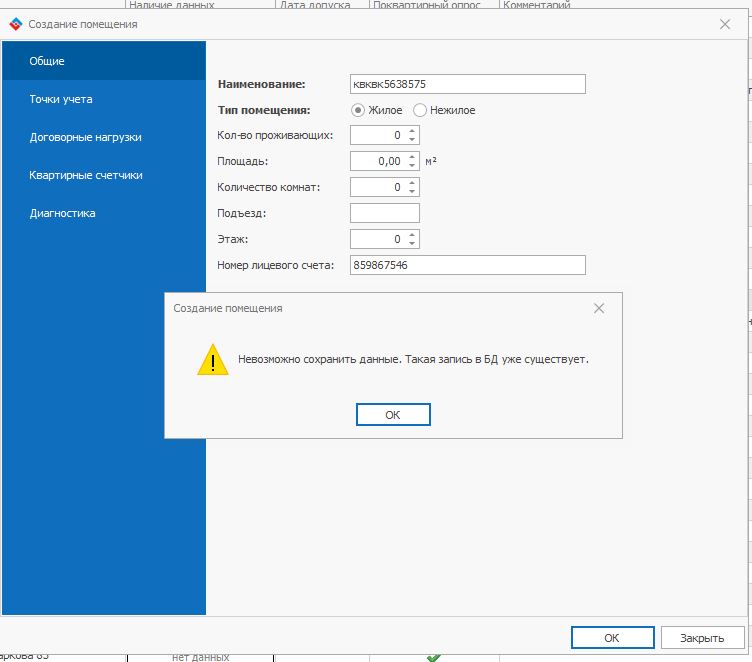Decrease Площадь value with down arrow
The height and width of the screenshot is (662, 752).
click(x=413, y=165)
